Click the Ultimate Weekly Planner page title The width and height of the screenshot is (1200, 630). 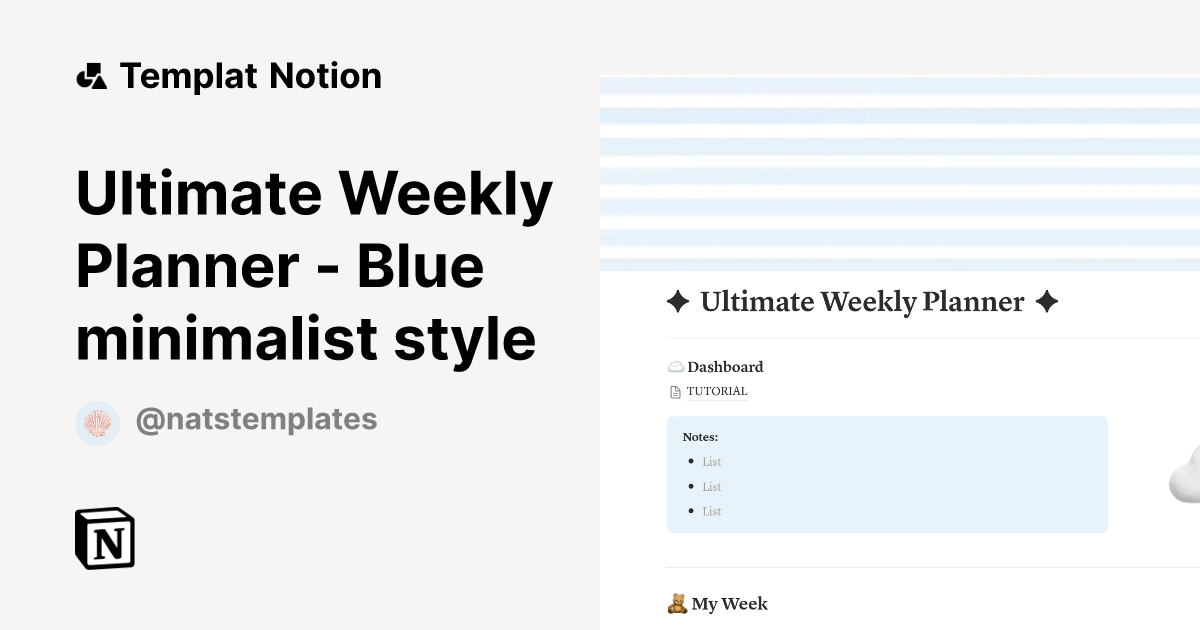point(862,302)
